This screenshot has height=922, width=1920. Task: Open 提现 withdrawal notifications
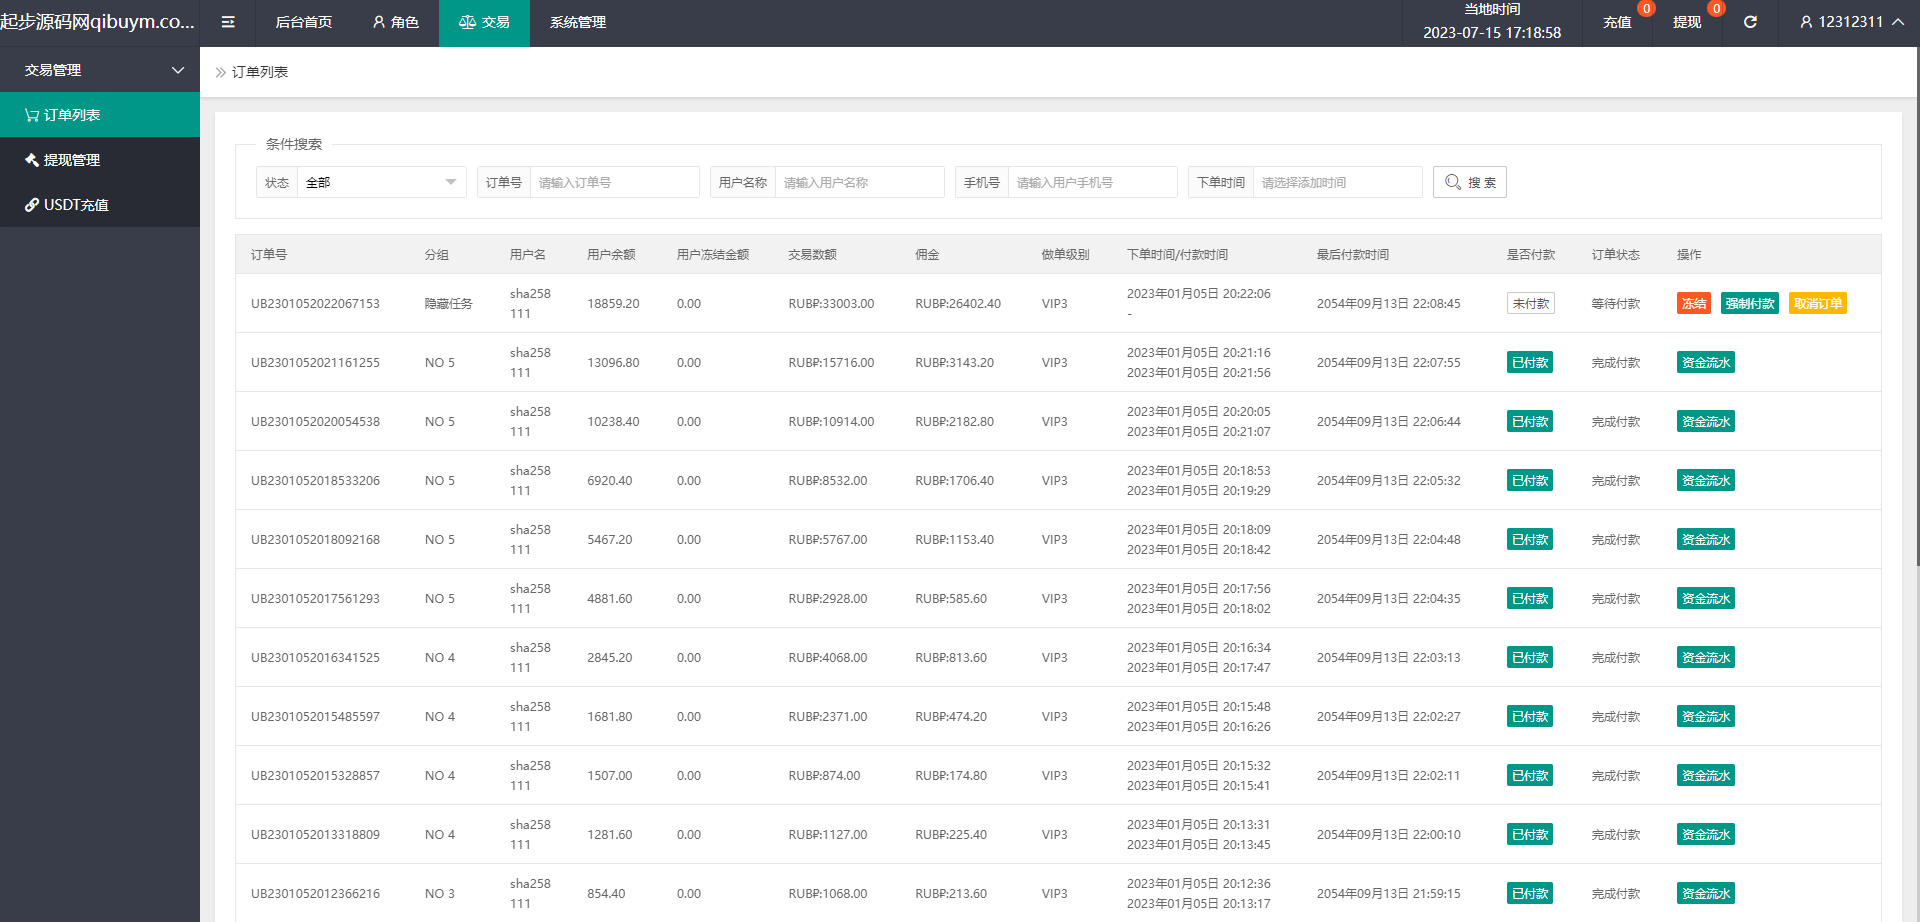[x=1687, y=22]
